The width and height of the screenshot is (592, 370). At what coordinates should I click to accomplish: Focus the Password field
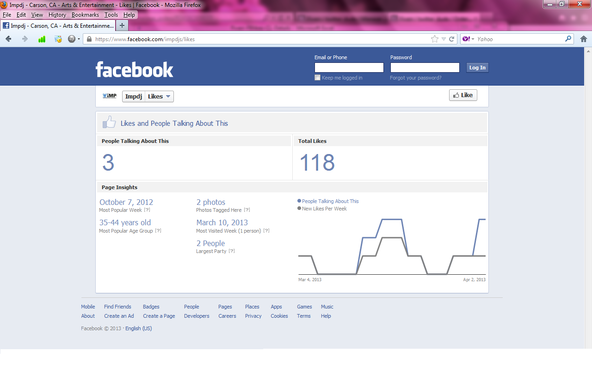[425, 68]
